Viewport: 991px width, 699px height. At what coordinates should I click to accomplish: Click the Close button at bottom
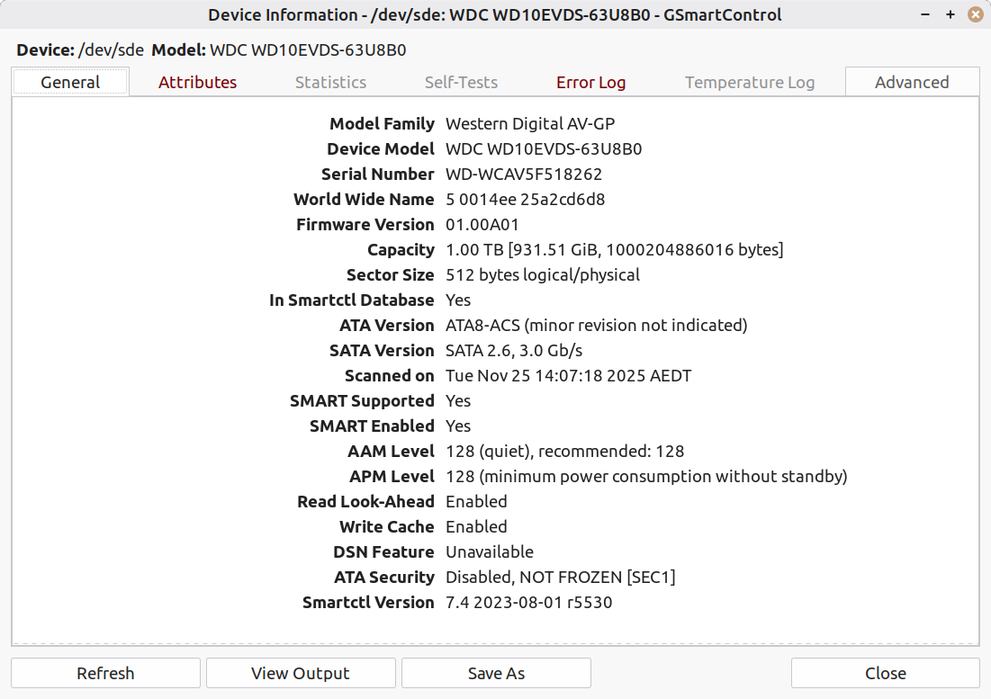885,673
